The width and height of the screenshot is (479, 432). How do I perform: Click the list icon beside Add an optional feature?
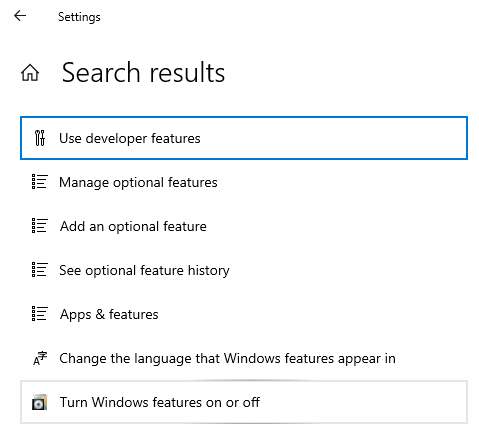click(40, 226)
